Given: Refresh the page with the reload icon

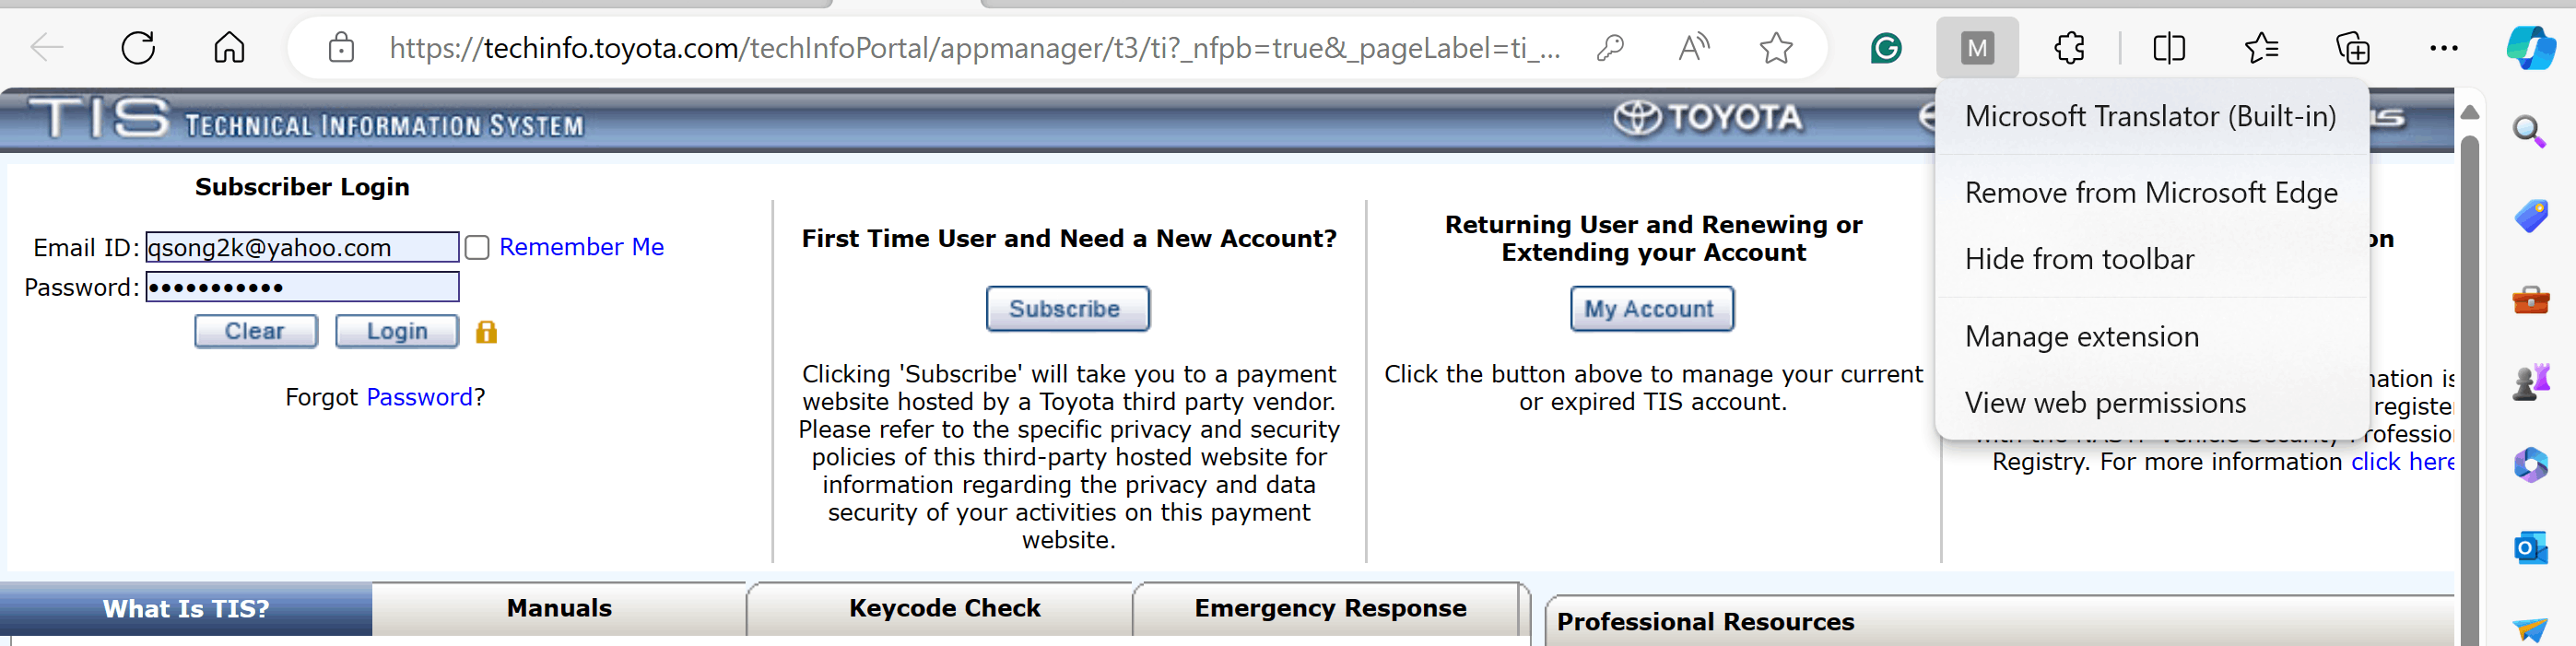Looking at the screenshot, I should (138, 47).
